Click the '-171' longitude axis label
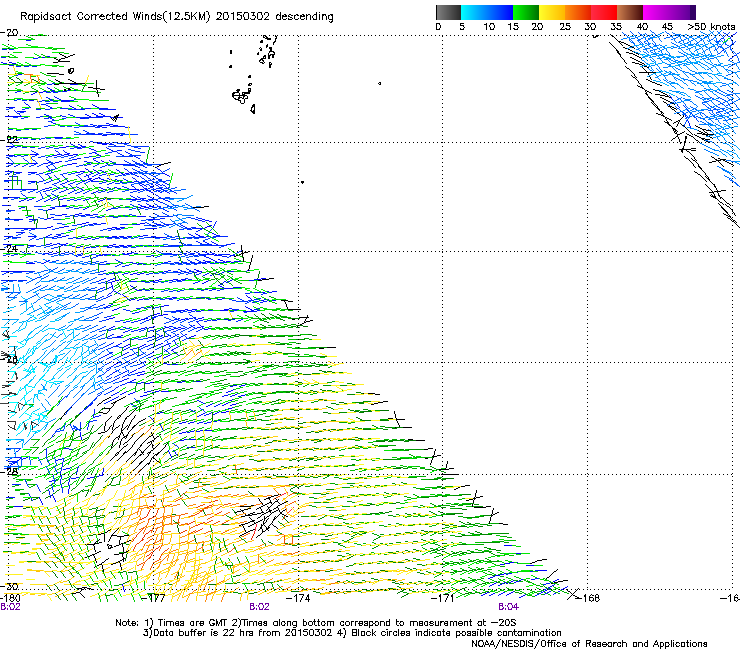Viewport: 740px width, 650px height. coord(443,598)
